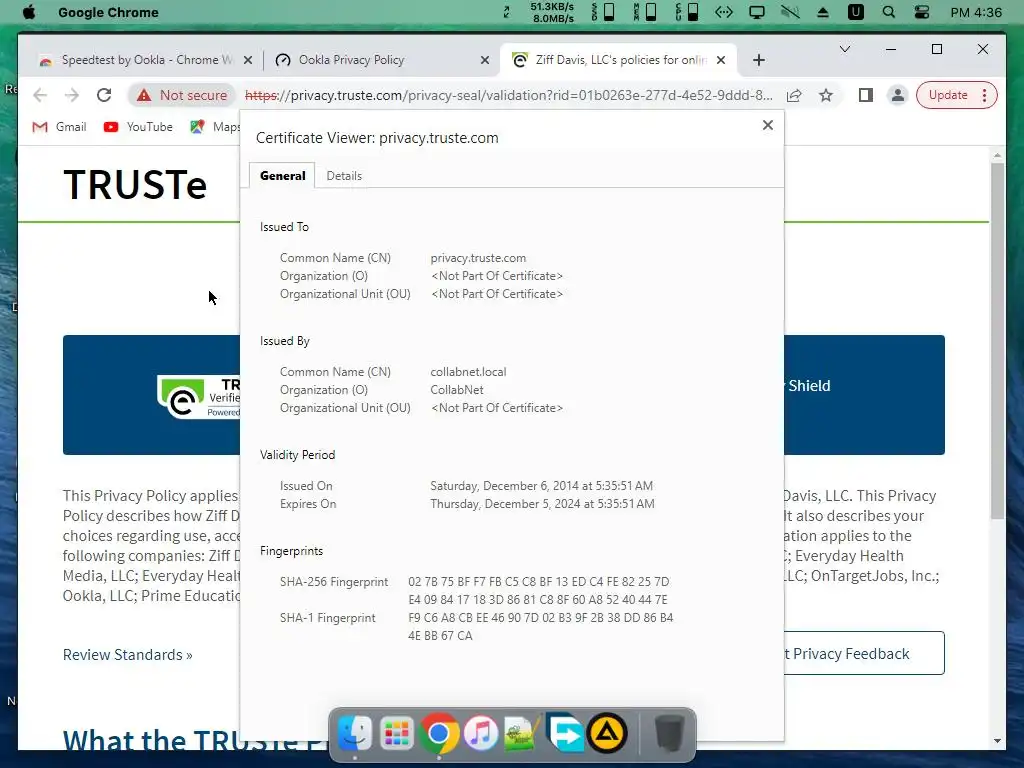Open Google Chrome from the dock
Screen dimensions: 1024x768
[439, 733]
